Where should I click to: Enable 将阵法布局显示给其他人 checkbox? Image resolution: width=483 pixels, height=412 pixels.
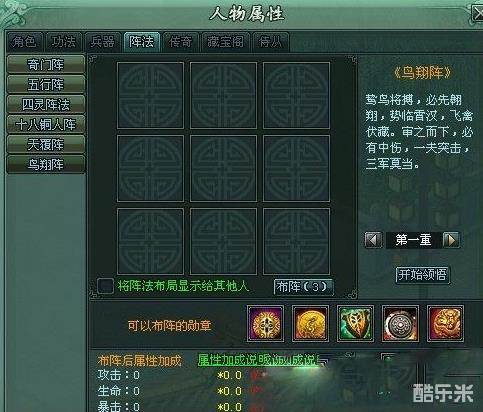click(x=105, y=286)
